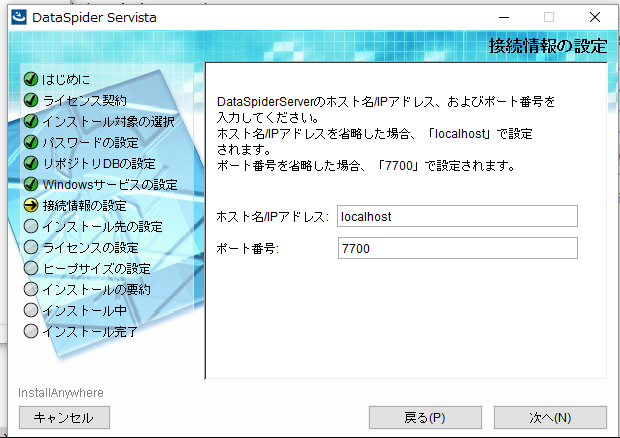Click the キャンセル button
620x438 pixels.
point(64,417)
